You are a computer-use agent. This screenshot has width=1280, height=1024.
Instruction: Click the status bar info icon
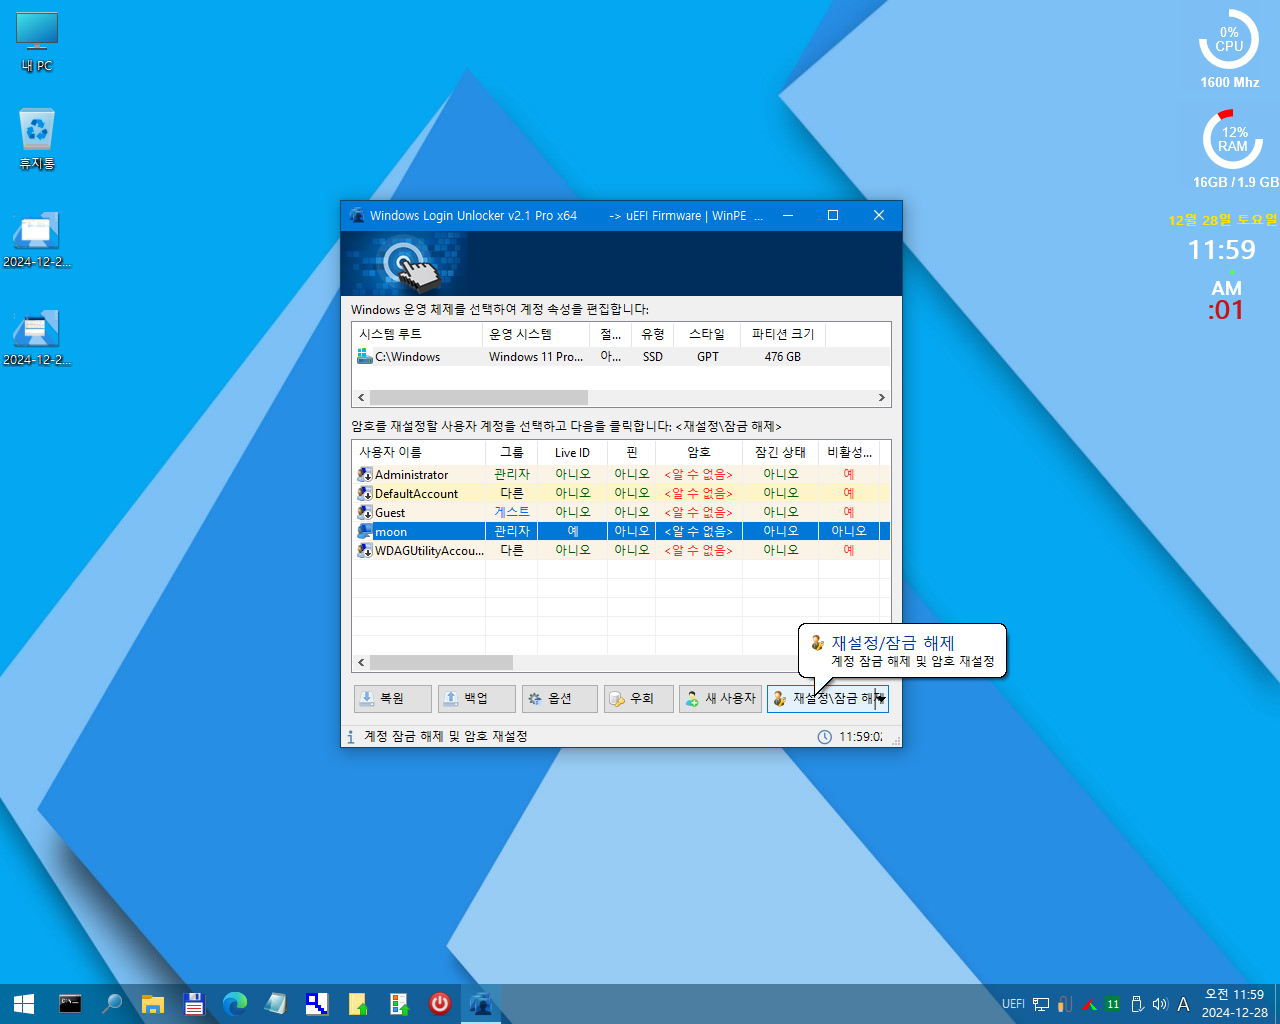[x=351, y=737]
